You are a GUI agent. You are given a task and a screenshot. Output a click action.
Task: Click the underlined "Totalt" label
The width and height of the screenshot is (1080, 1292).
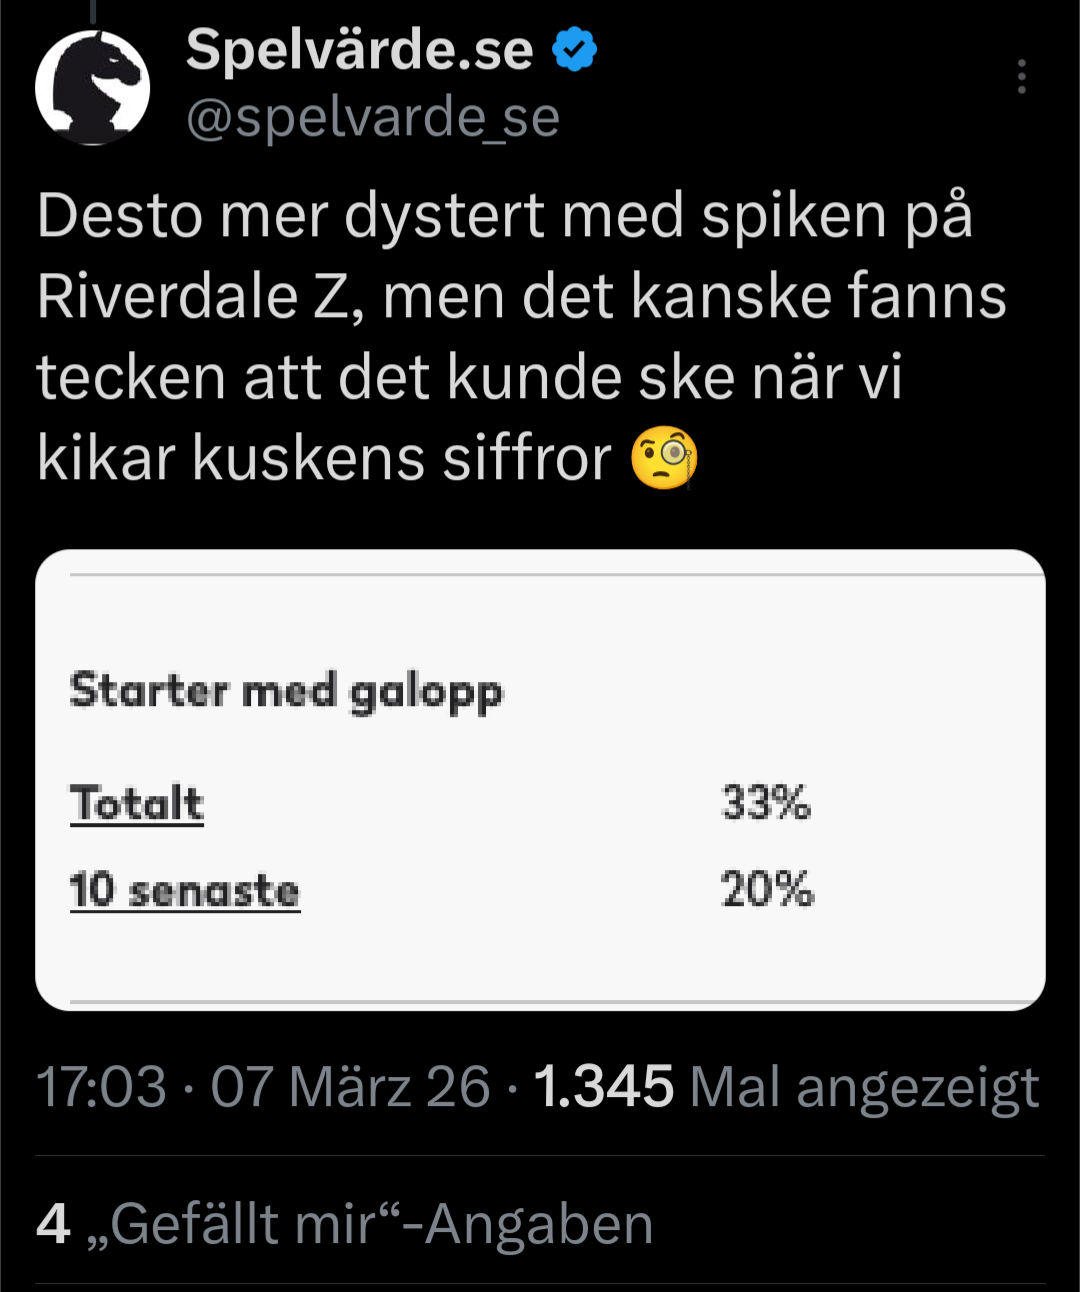pyautogui.click(x=137, y=804)
